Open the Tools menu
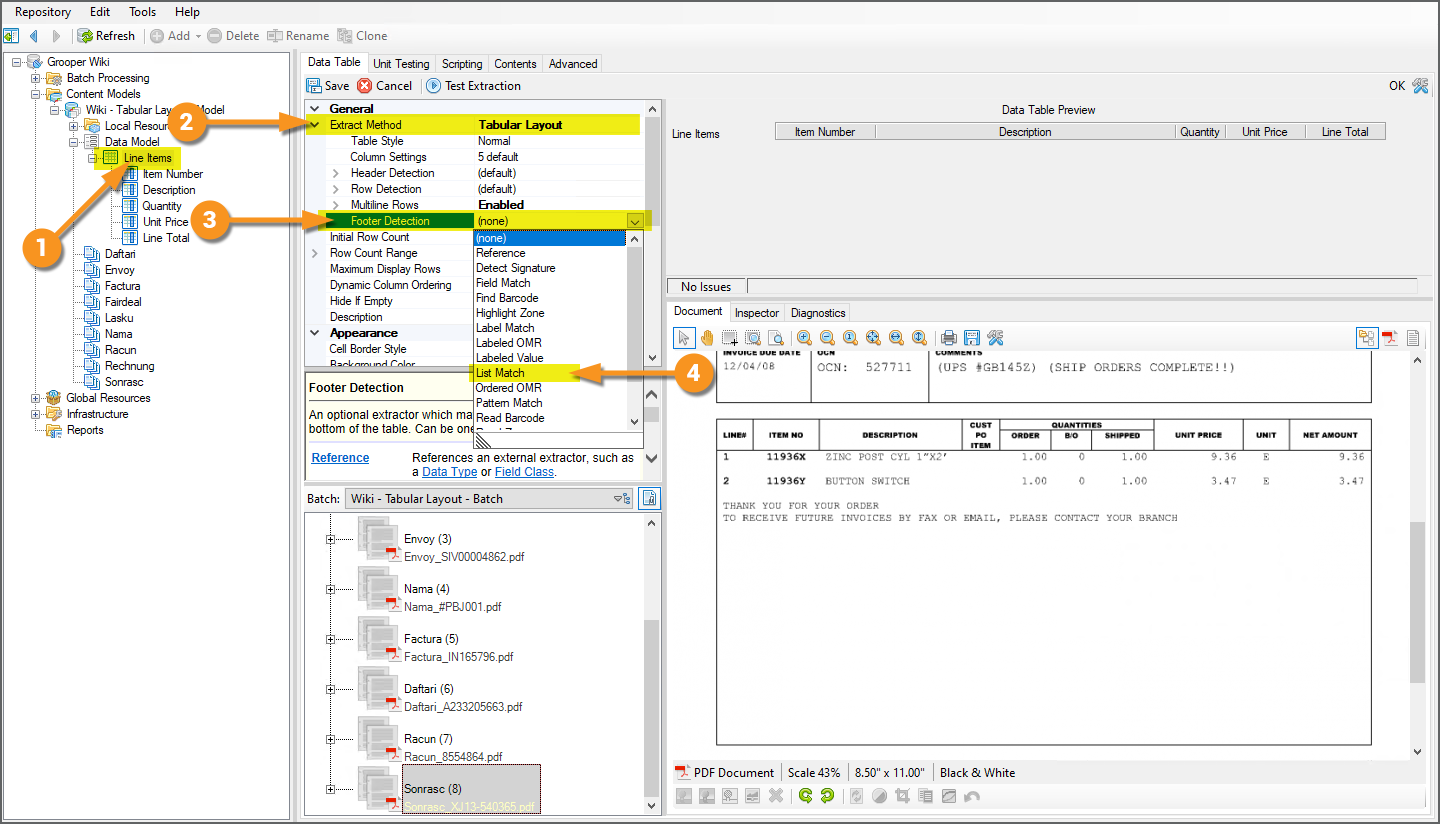 [142, 12]
